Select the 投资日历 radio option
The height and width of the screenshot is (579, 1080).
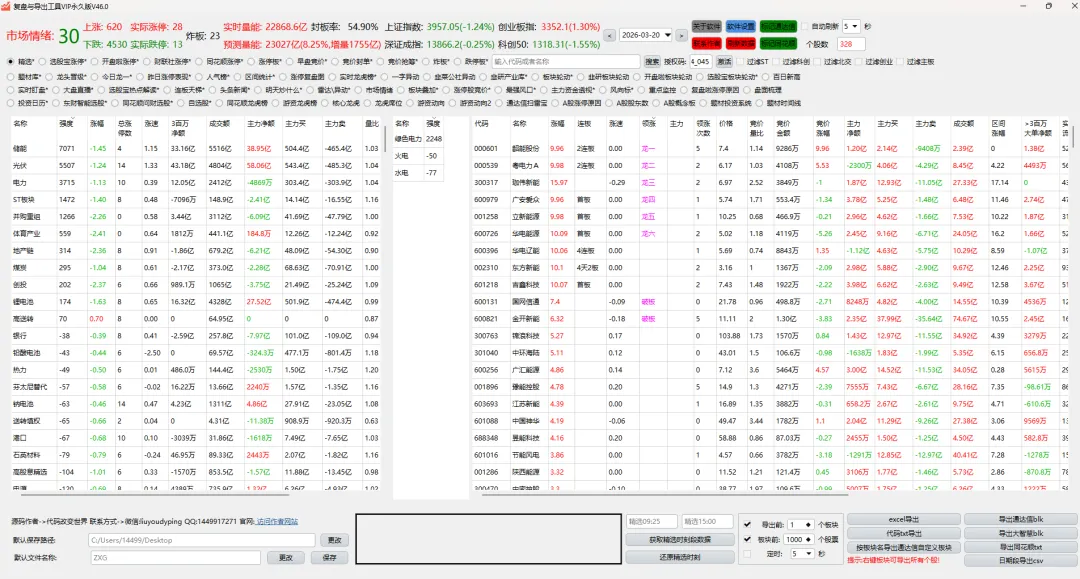10,103
